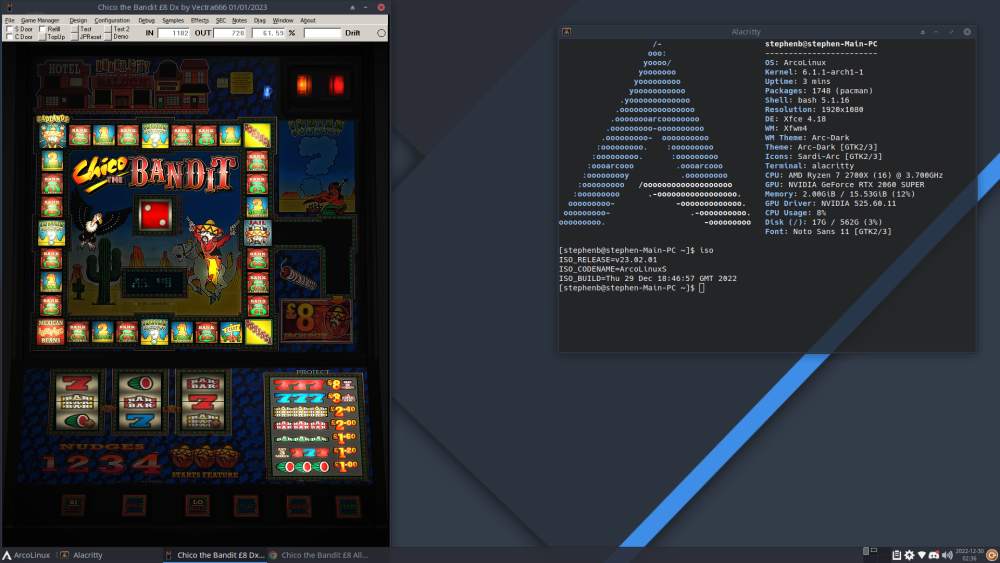Click the TopUp toggle button
Screen dimensions: 1000x563
coord(42,37)
